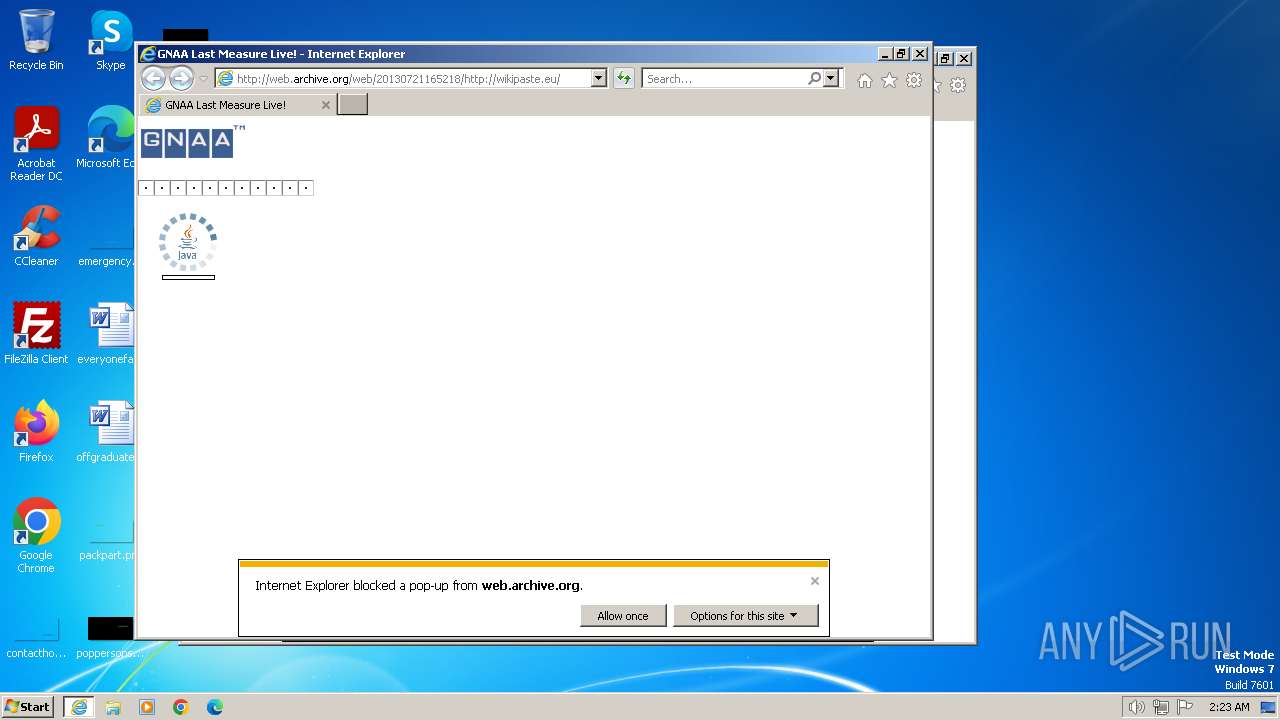This screenshot has height=720, width=1280.
Task: Open the Windows Start menu
Action: point(28,706)
